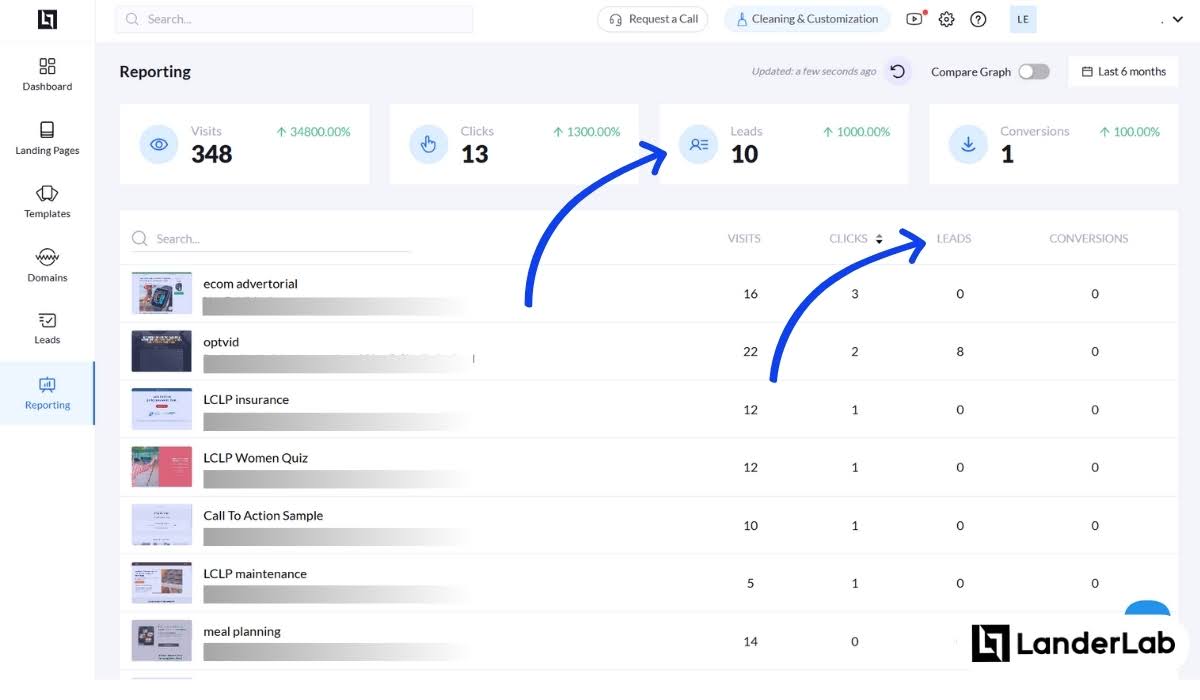Image resolution: width=1200 pixels, height=700 pixels.
Task: Sort by the VISITS column header
Action: [744, 239]
